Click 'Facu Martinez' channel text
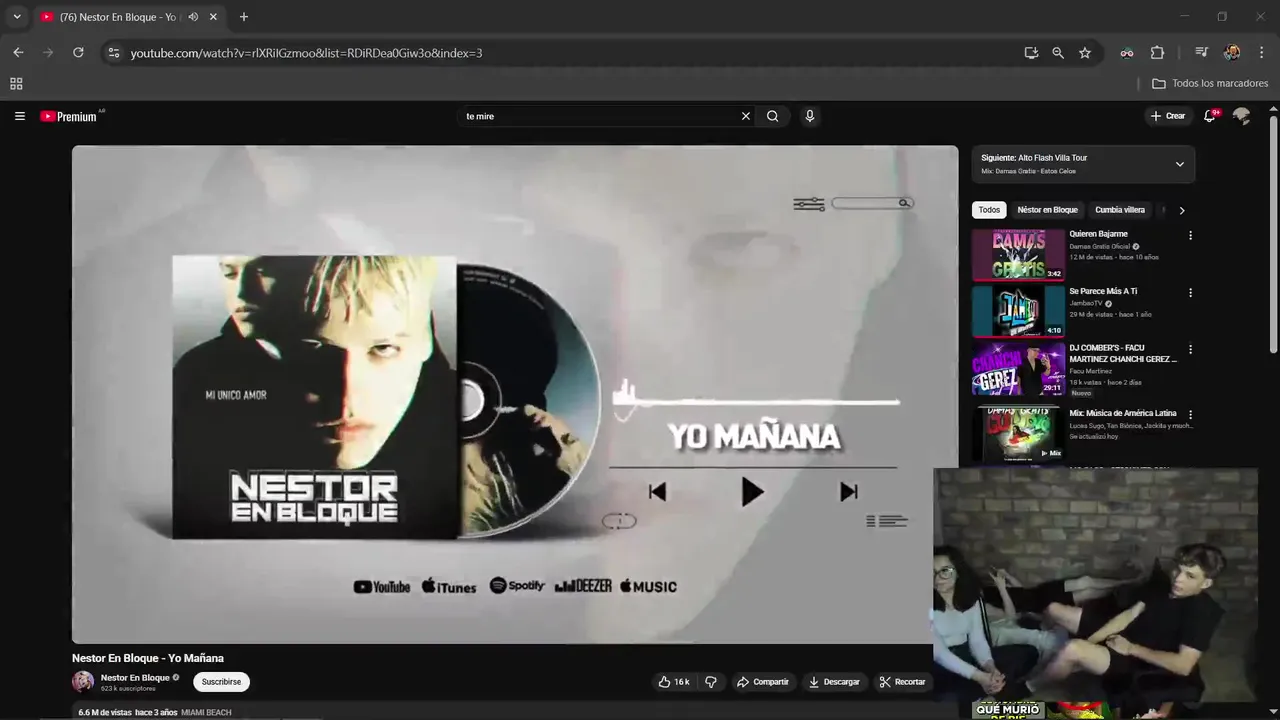Screen dimensions: 1280x720 click(1090, 371)
